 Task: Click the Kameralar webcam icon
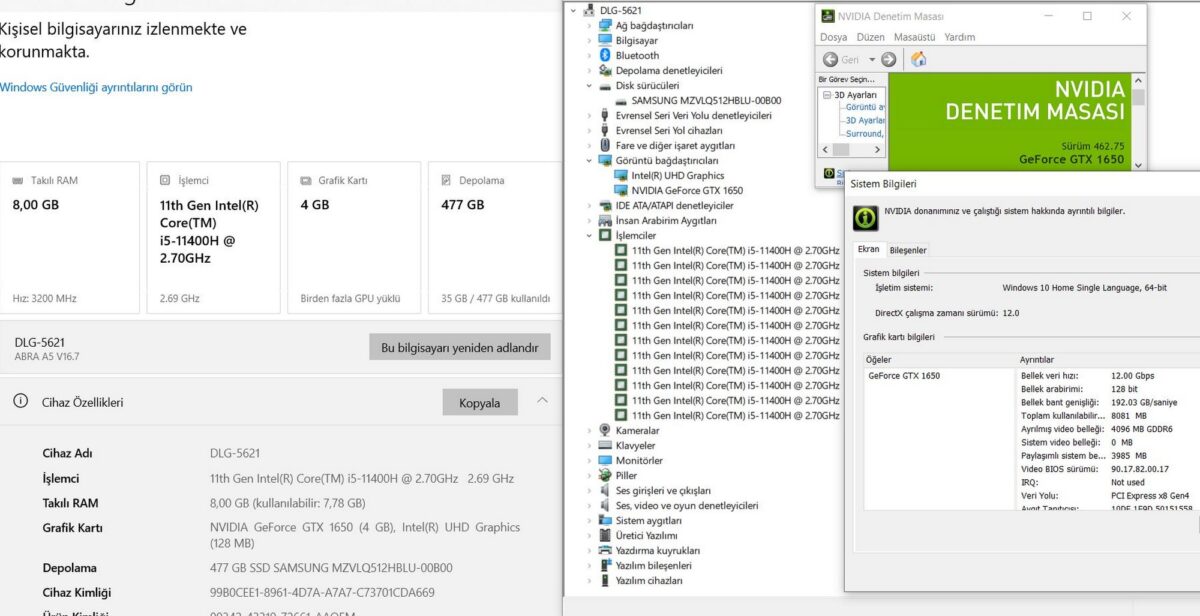tap(605, 430)
